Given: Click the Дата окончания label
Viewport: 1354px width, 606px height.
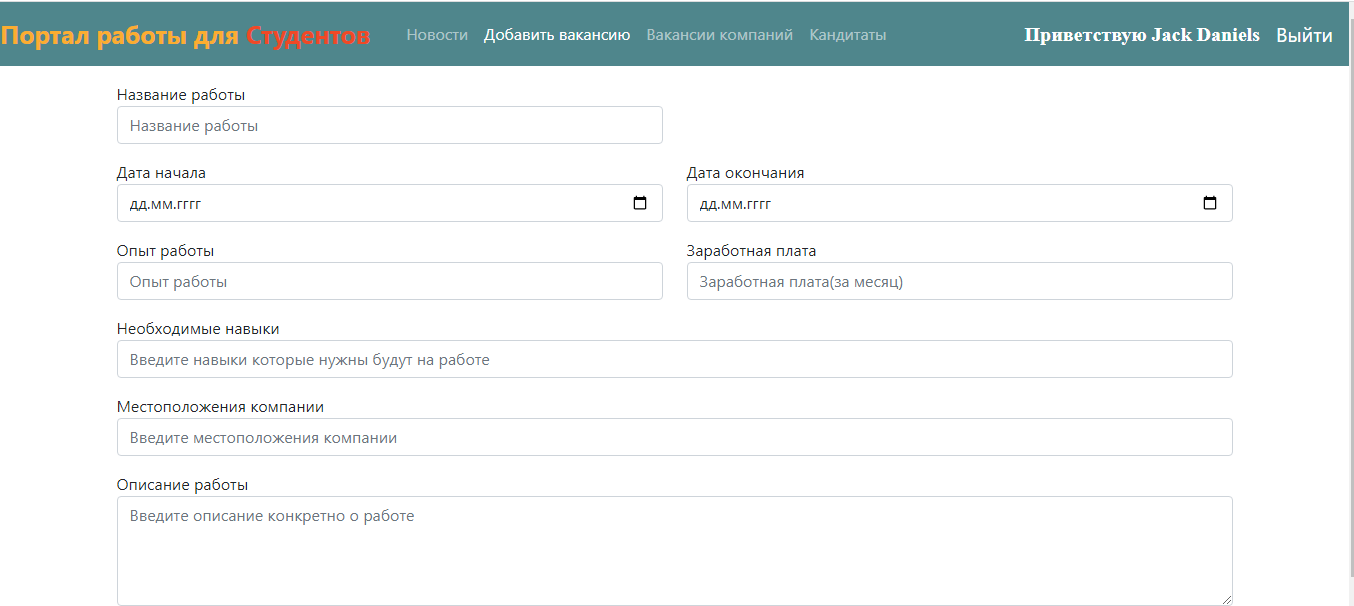Looking at the screenshot, I should (x=746, y=173).
